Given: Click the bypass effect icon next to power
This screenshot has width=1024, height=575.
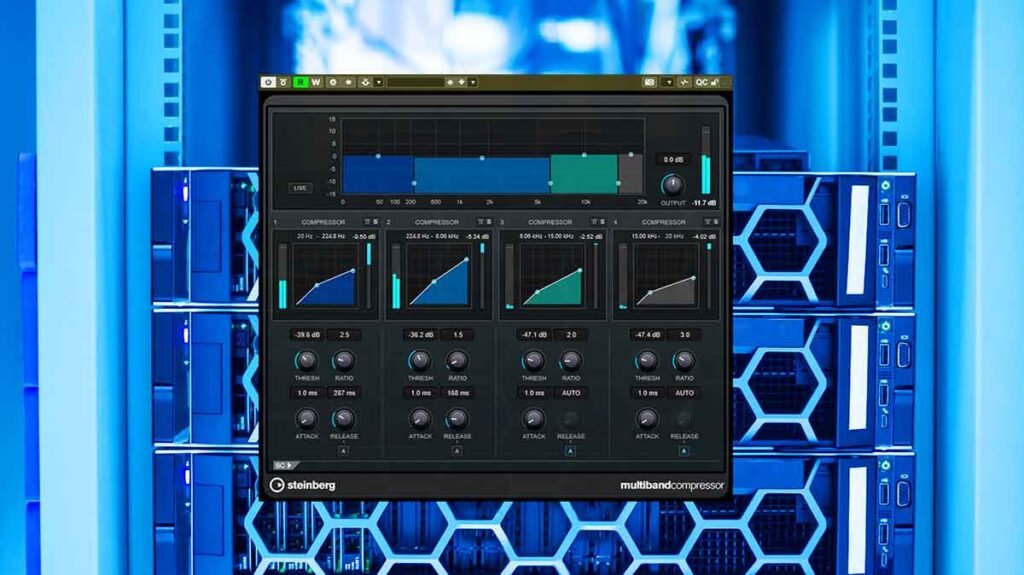Looking at the screenshot, I should [x=284, y=82].
